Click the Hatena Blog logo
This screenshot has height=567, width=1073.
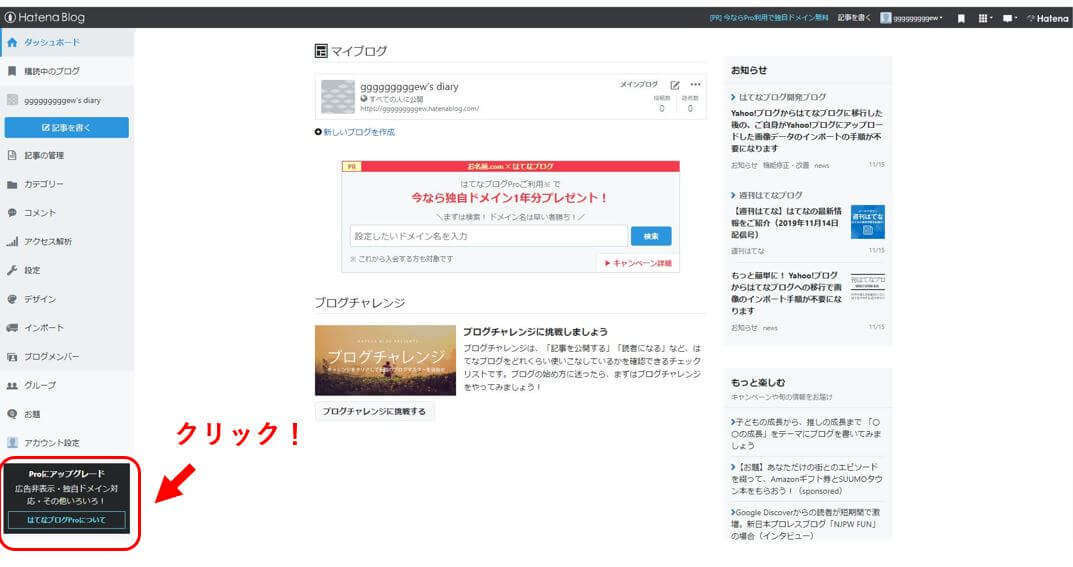[45, 17]
